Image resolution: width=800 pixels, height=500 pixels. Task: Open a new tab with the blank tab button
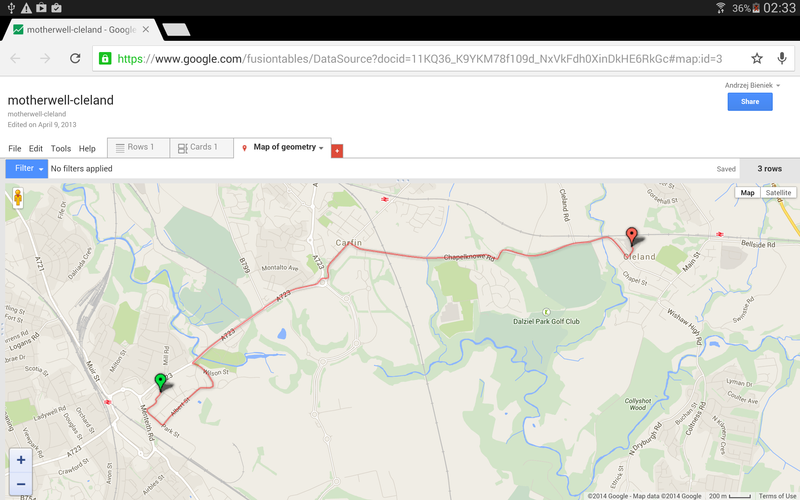176,30
